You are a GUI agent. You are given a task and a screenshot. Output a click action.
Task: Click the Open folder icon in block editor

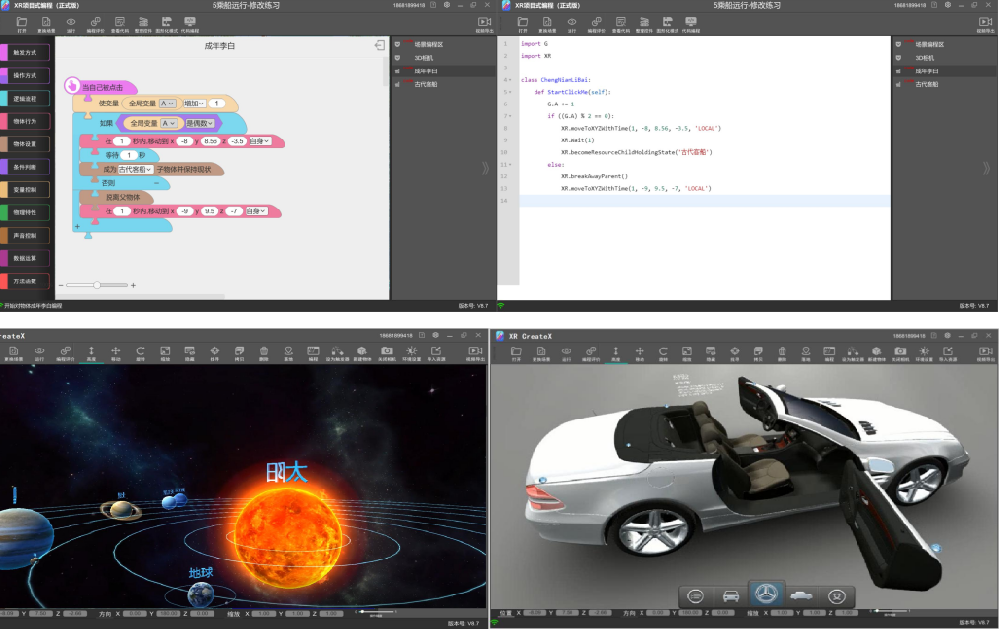click(20, 21)
